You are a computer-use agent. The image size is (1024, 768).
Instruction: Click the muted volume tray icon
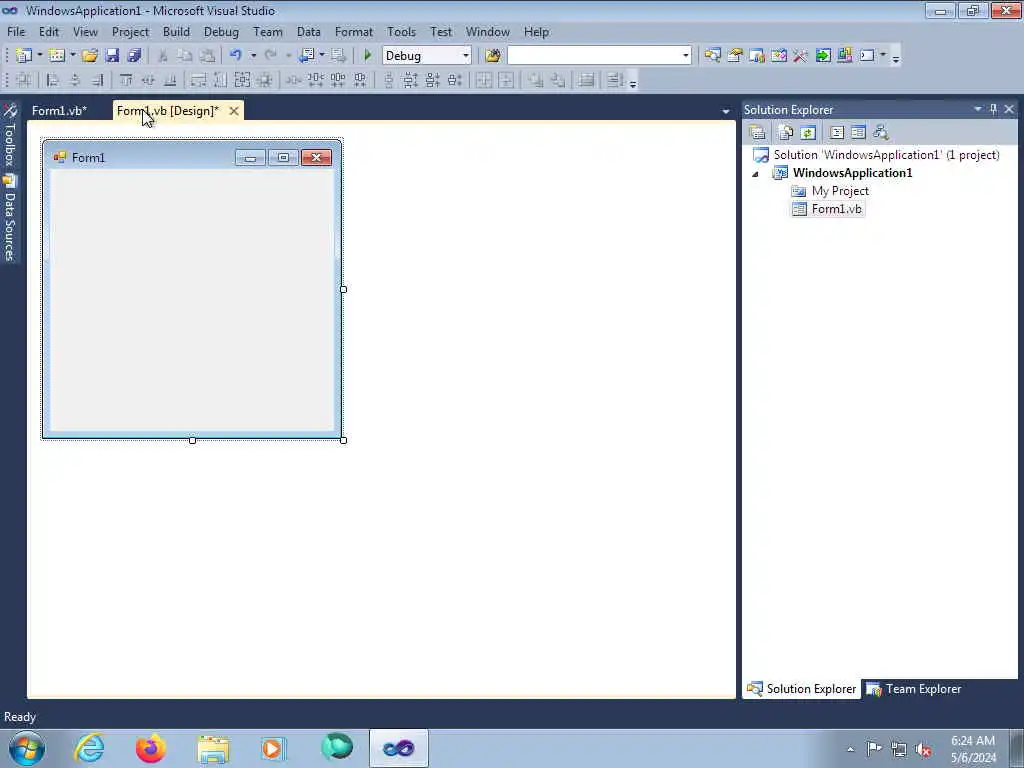pyautogui.click(x=923, y=749)
